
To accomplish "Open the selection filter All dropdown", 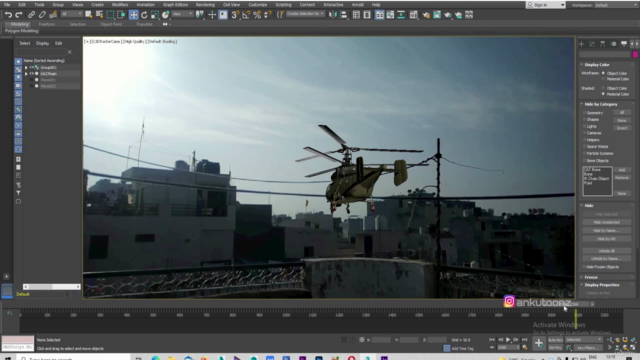I will [71, 14].
